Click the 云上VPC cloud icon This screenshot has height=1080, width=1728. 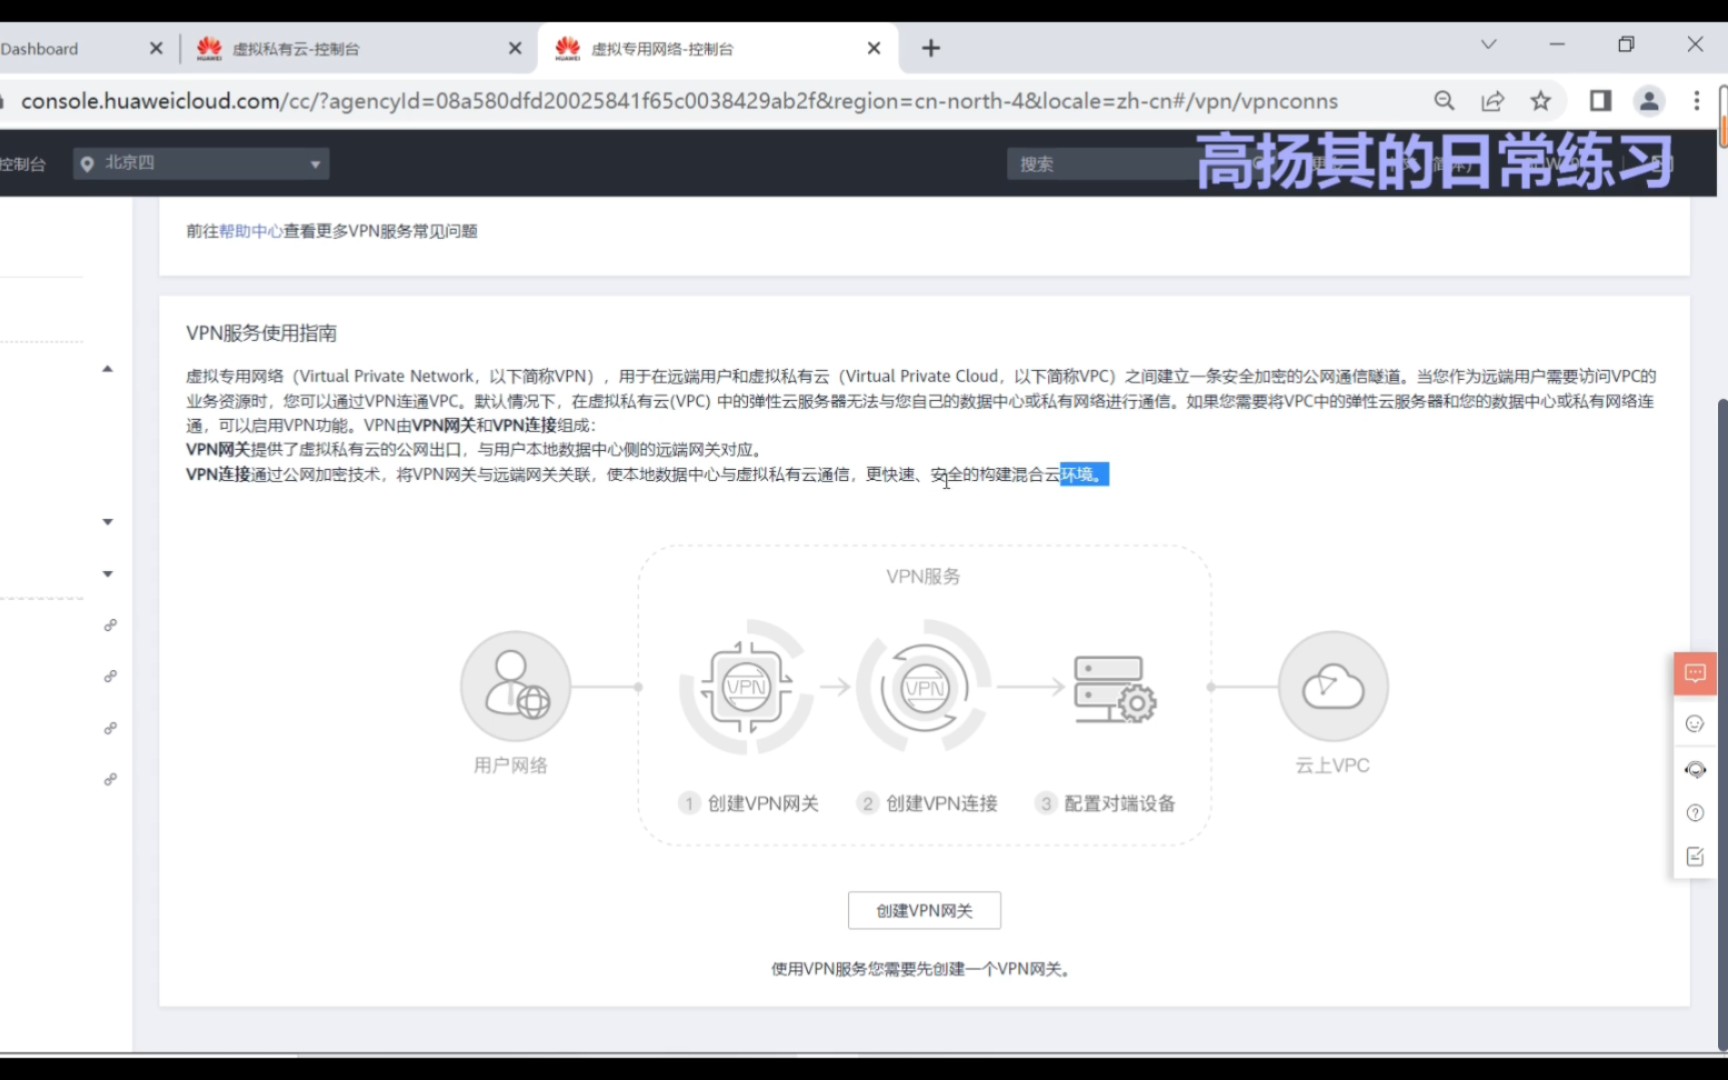tap(1333, 686)
